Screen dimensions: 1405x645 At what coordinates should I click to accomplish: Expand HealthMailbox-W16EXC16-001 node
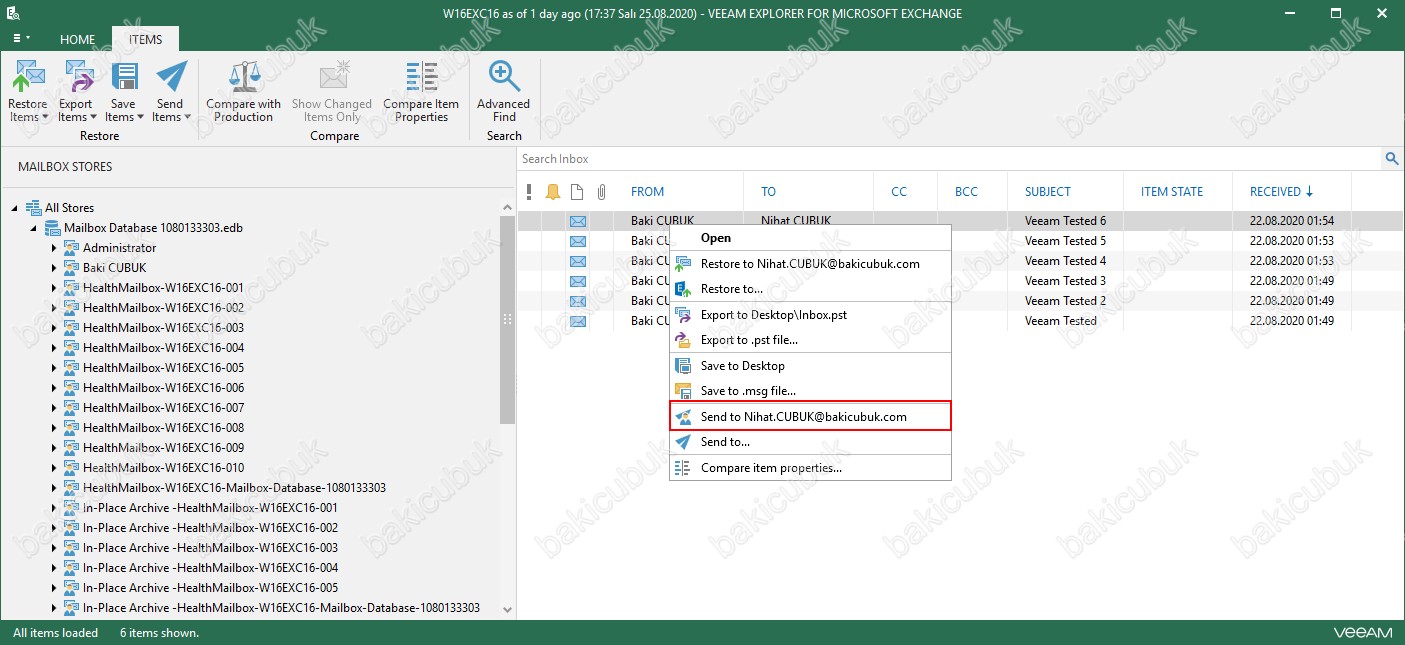coord(54,288)
